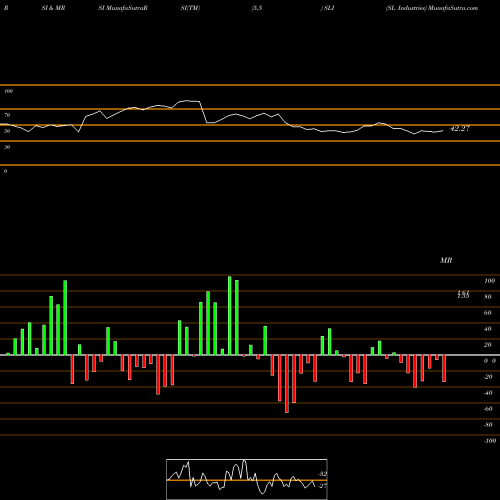Screen dimensions: 500x500
Task: Select the RSI value 42.27 label
Action: coord(460,128)
